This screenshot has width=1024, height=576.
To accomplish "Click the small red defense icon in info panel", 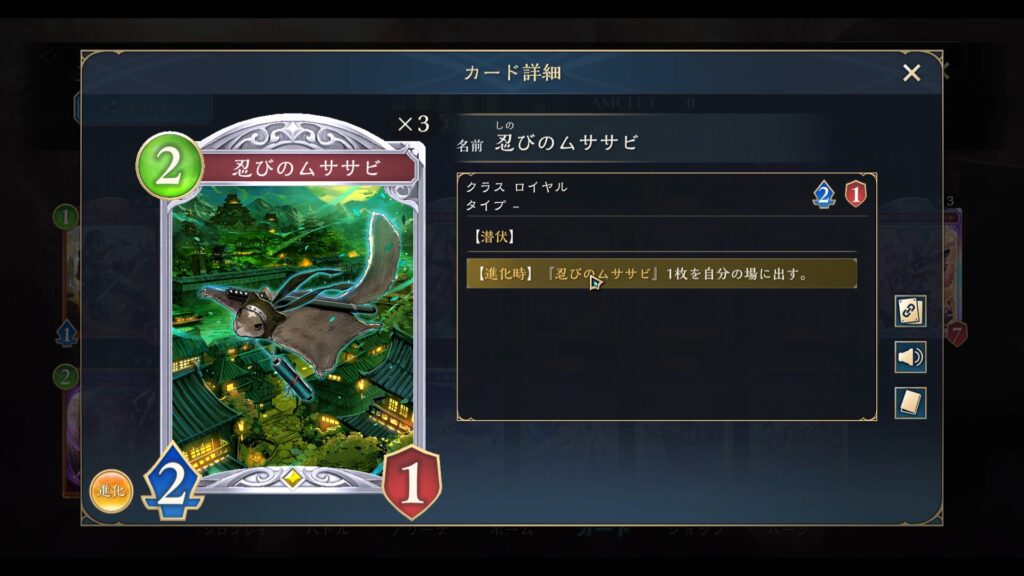I will point(856,195).
